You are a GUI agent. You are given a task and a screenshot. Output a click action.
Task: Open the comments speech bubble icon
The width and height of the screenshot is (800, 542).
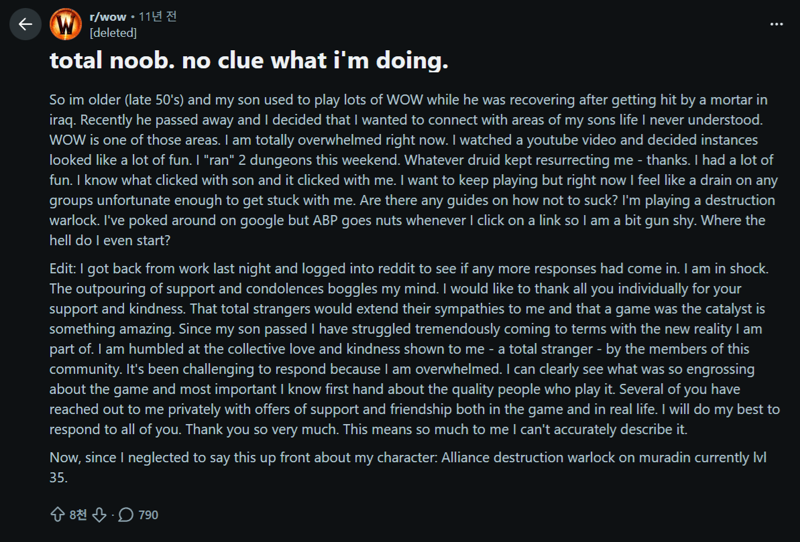coord(126,515)
